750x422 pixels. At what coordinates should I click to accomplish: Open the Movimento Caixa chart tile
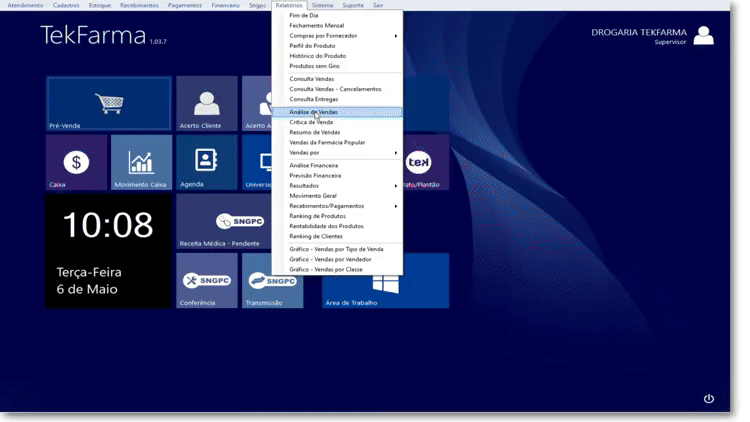point(141,162)
